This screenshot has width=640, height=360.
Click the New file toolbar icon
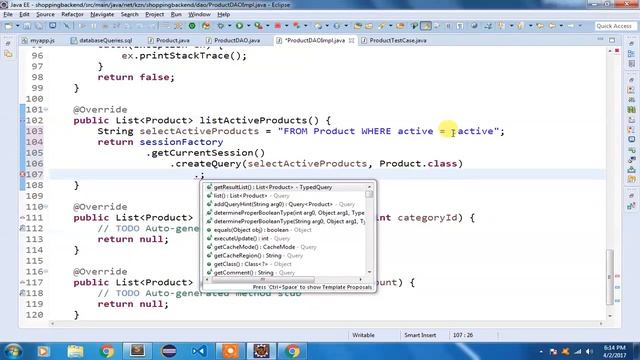tap(8, 26)
